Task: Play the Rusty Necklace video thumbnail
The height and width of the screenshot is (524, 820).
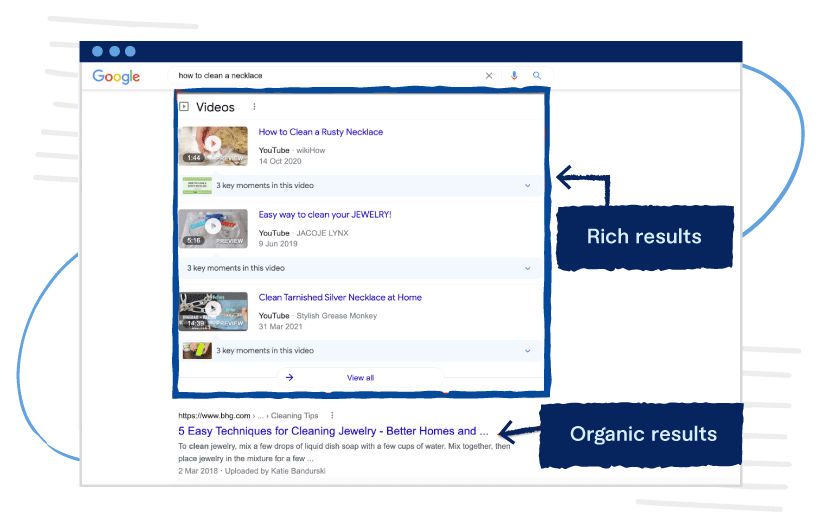Action: pos(213,146)
